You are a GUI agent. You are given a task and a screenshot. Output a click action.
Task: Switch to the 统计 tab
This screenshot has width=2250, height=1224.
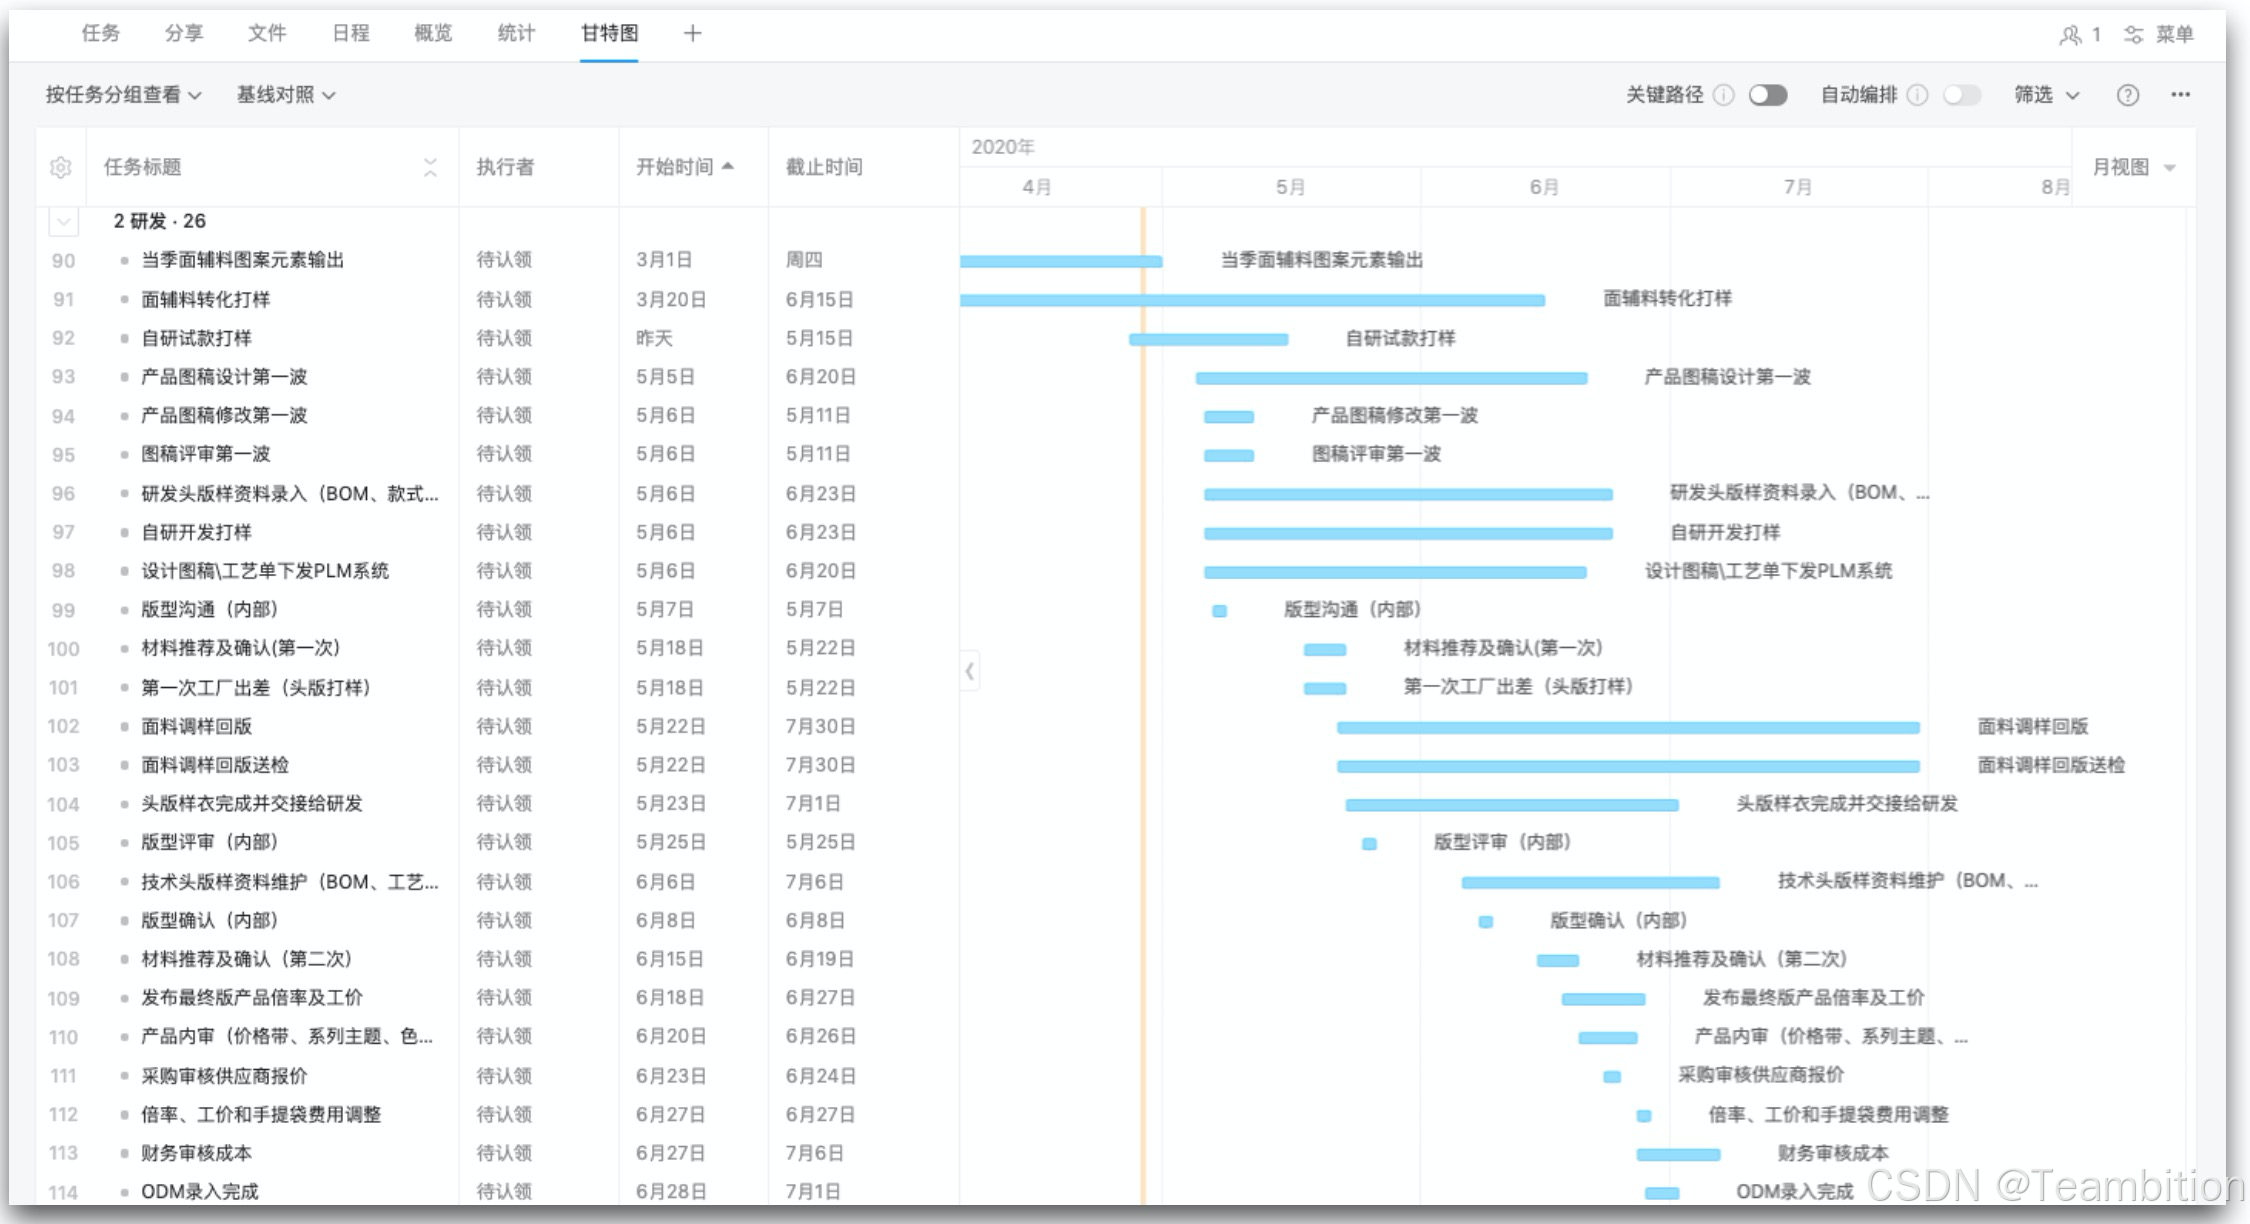pos(516,34)
